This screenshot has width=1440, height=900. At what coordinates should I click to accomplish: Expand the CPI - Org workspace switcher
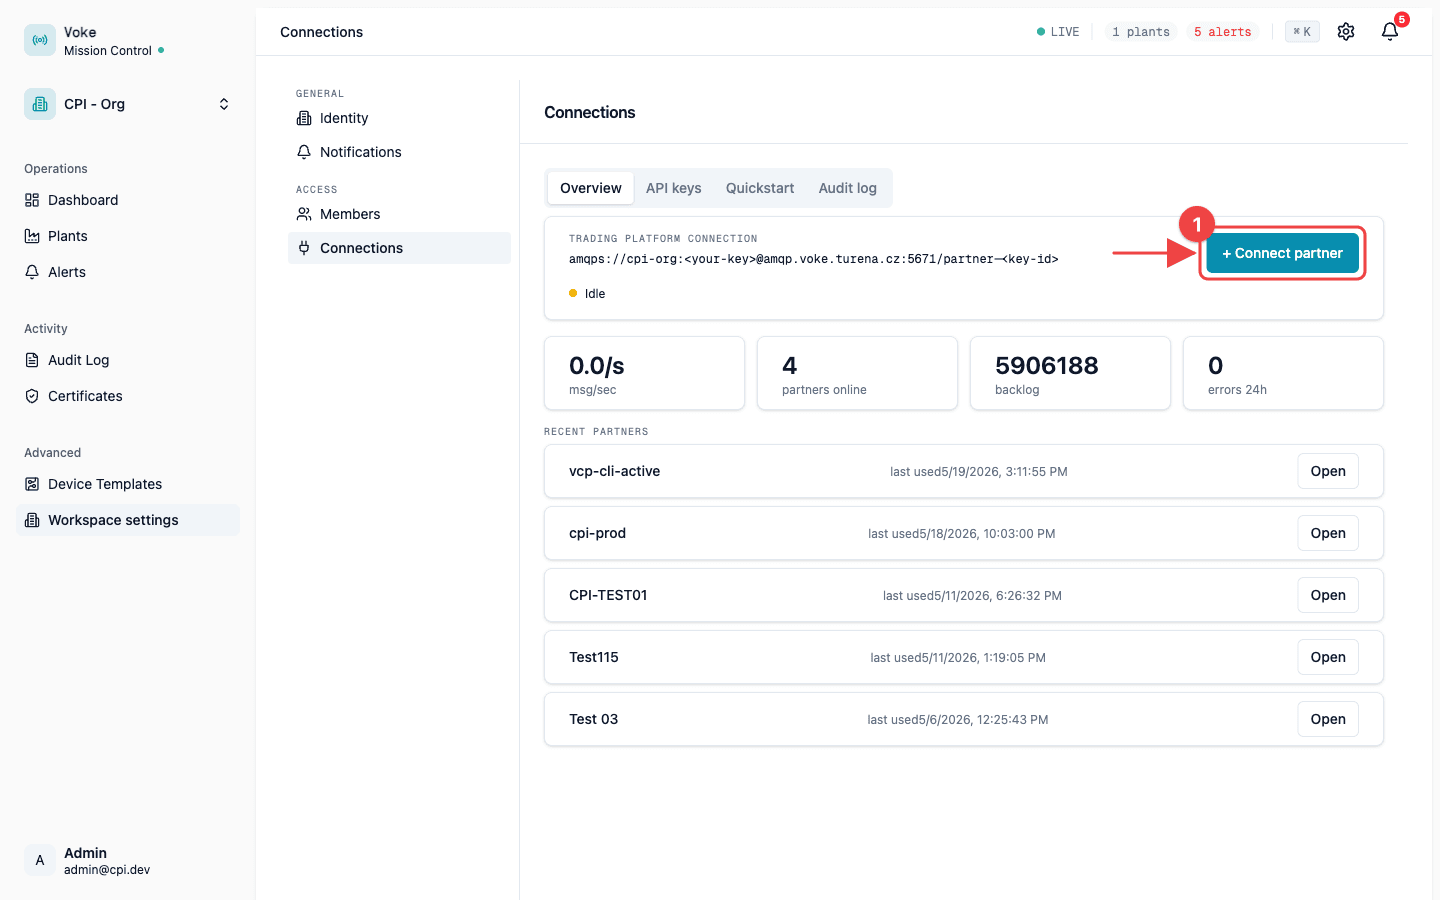coord(224,104)
